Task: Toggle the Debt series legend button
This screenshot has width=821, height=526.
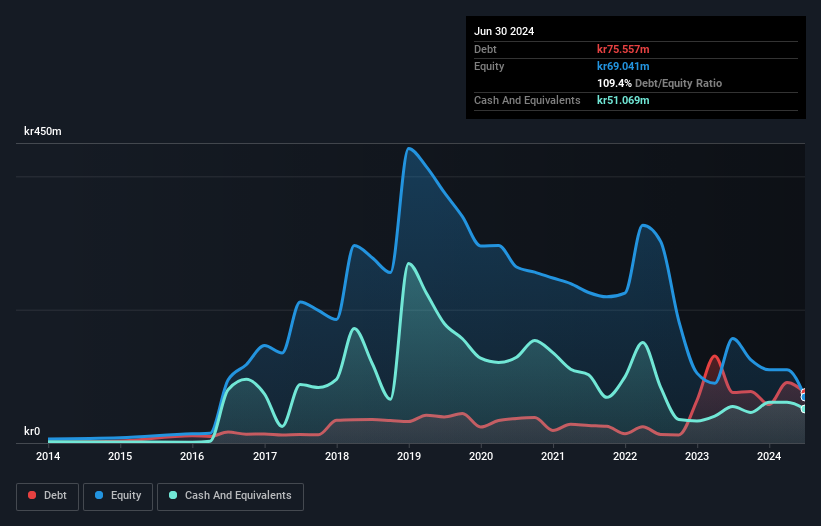Action: click(x=48, y=496)
